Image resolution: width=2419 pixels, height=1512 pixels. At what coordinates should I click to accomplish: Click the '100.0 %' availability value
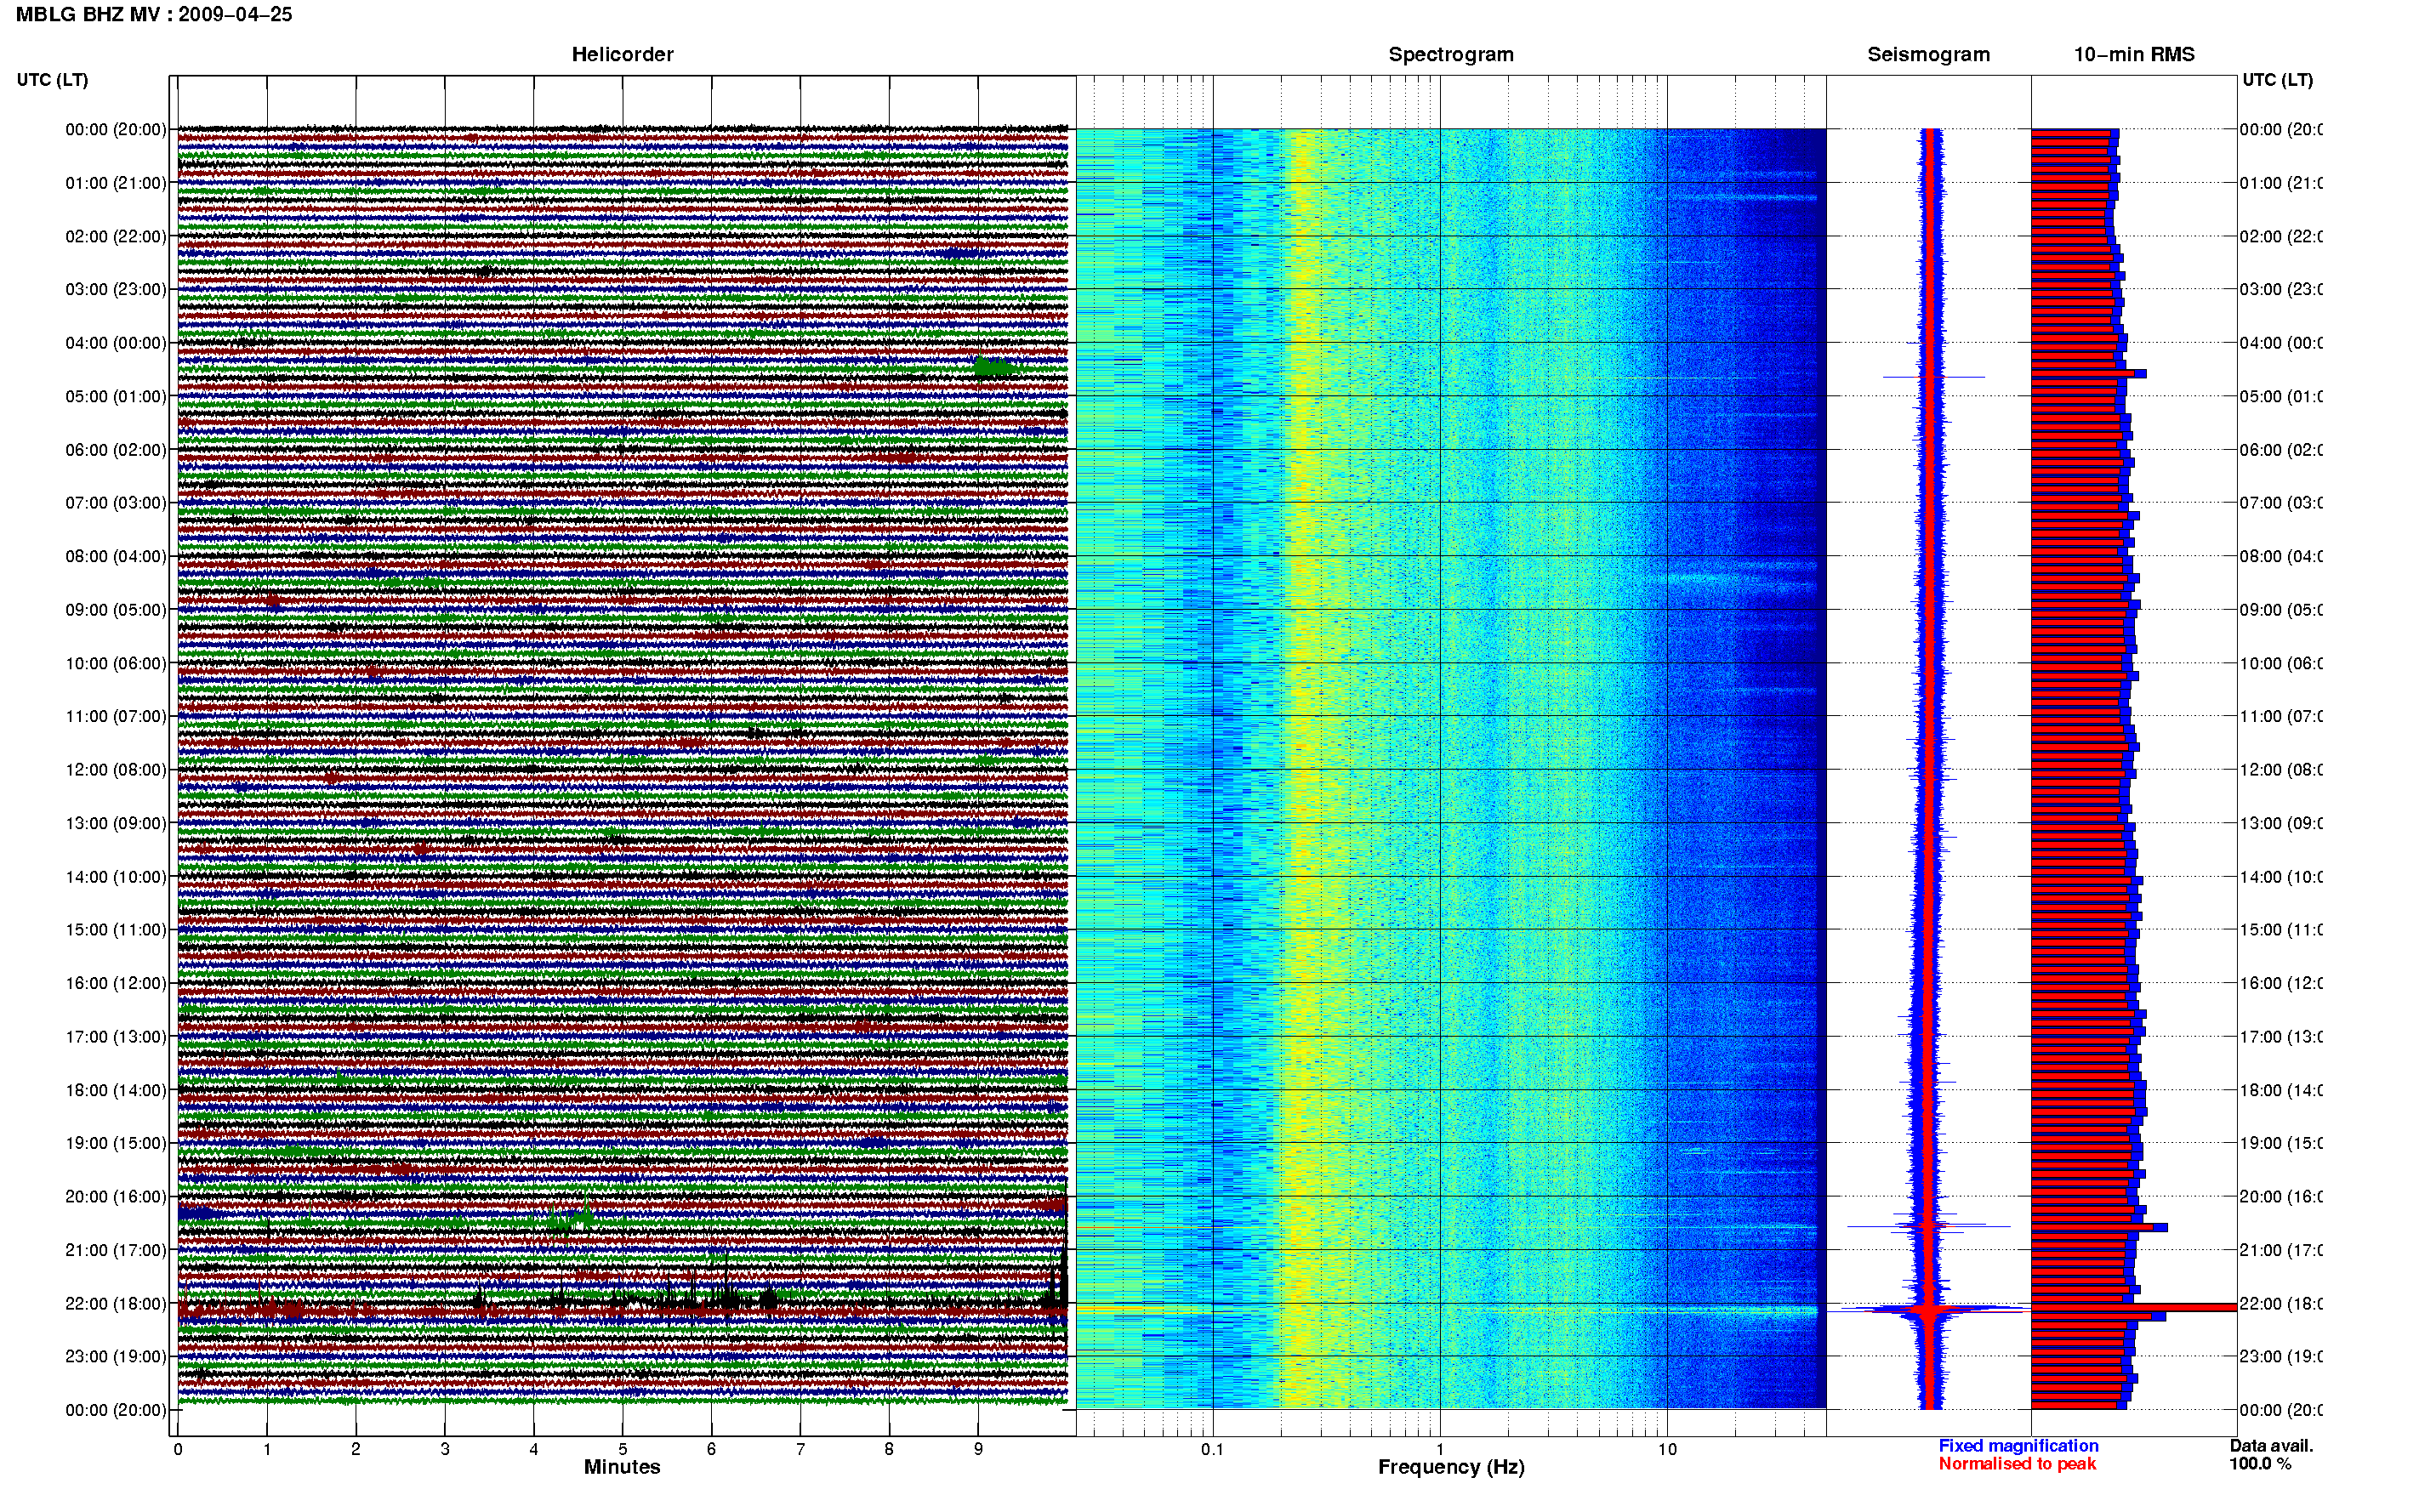click(2260, 1464)
